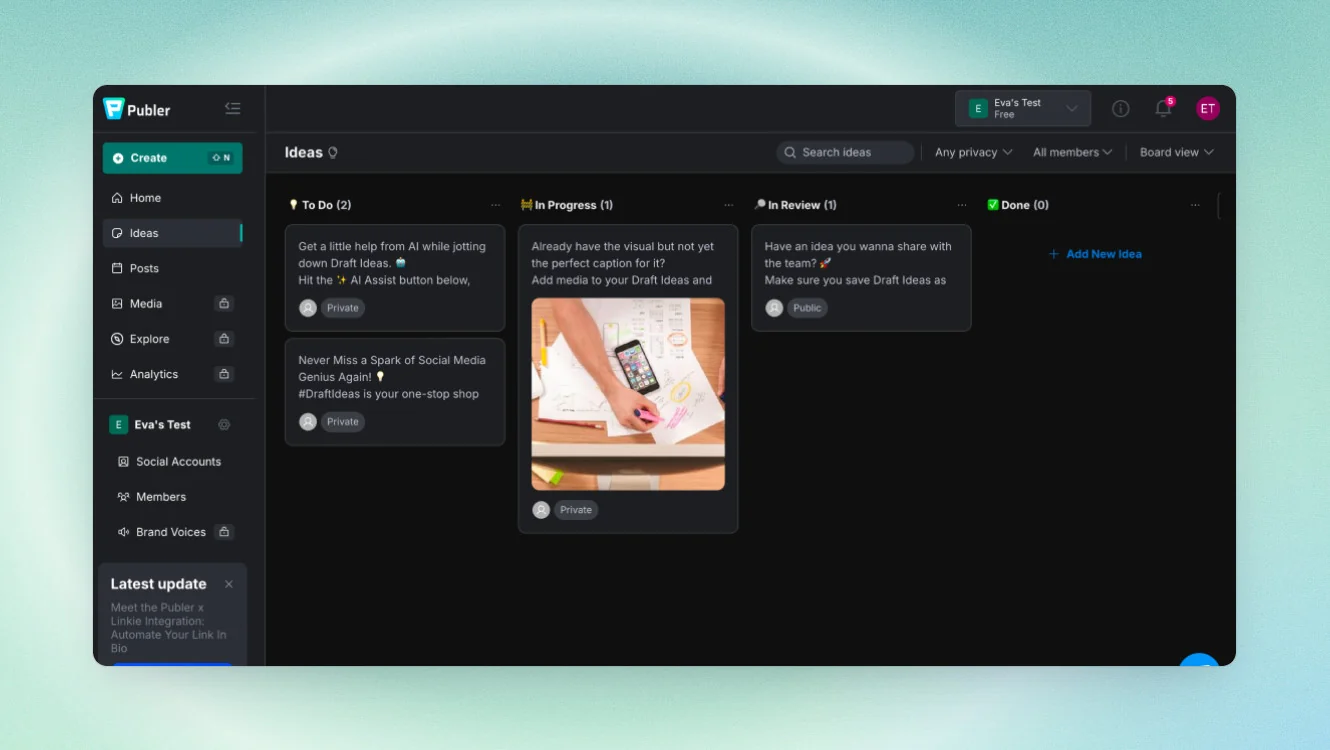Click Private tag on the 'Never Miss' card
This screenshot has width=1330, height=750.
tap(343, 422)
